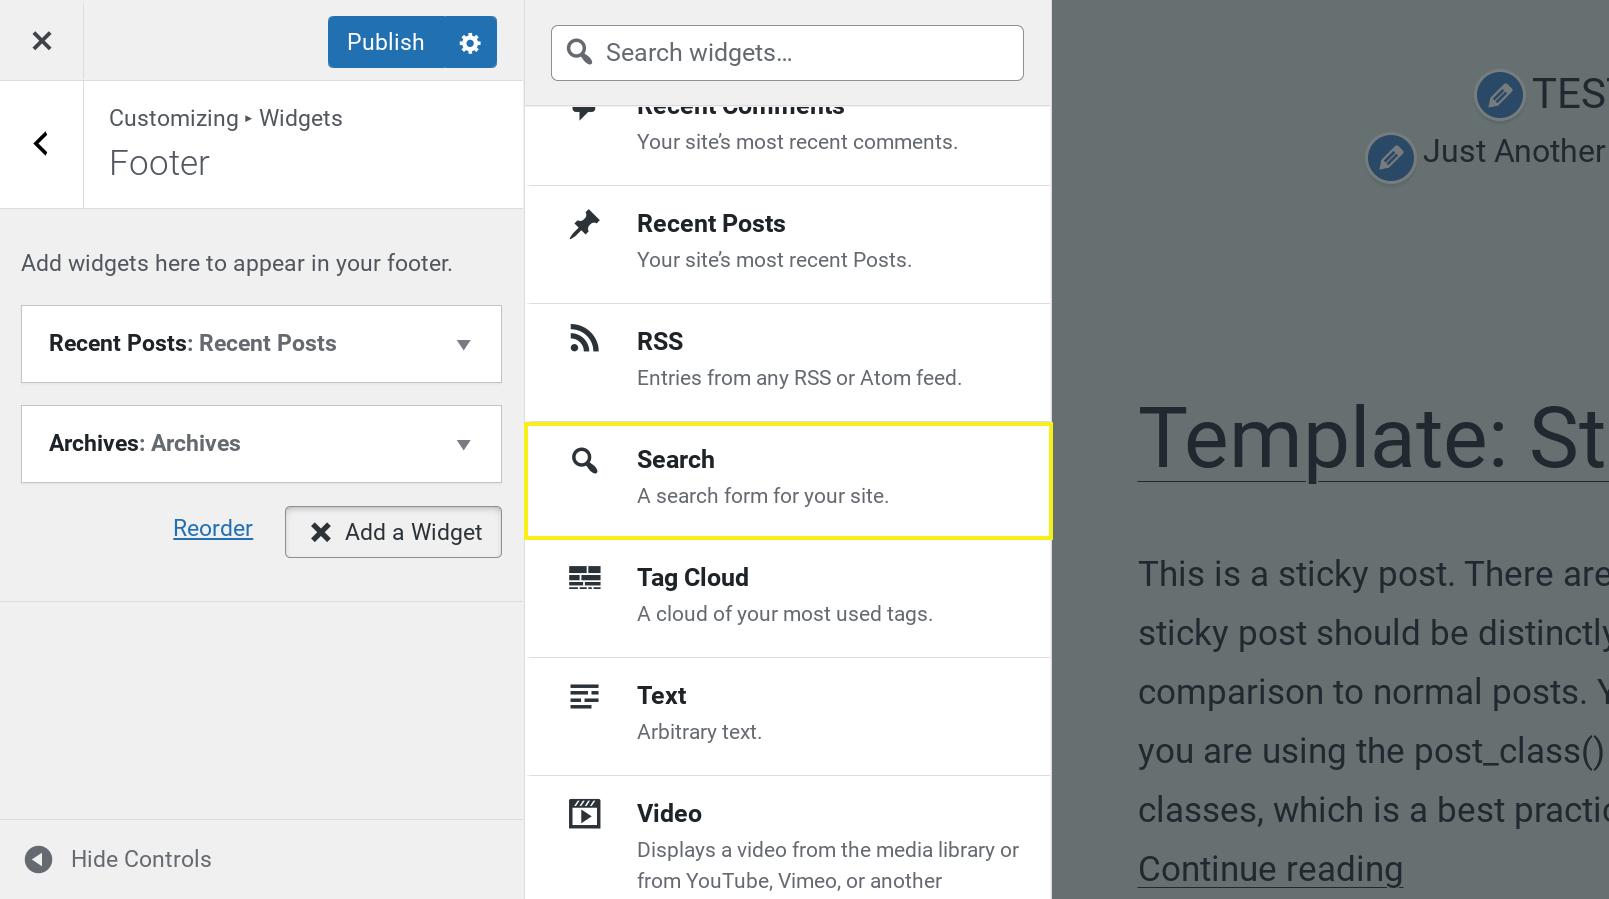Viewport: 1609px width, 899px height.
Task: Edit site title via pencil icon
Action: (1499, 95)
